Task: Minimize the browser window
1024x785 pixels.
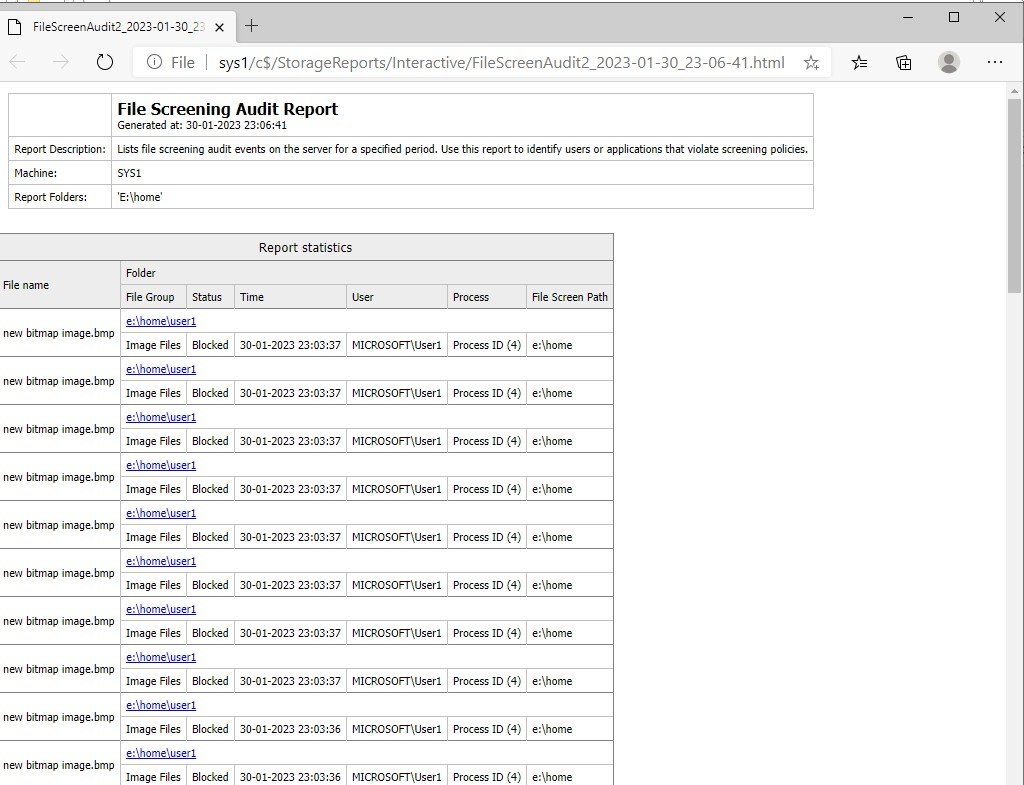Action: click(908, 18)
